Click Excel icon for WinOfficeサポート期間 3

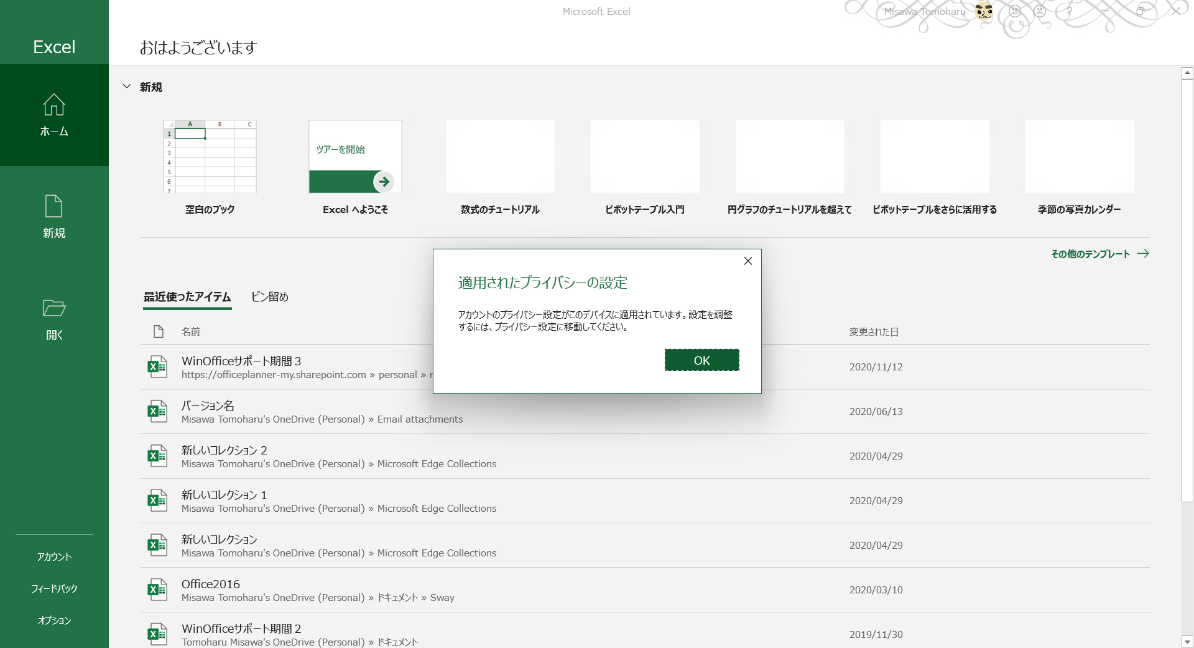pyautogui.click(x=157, y=367)
